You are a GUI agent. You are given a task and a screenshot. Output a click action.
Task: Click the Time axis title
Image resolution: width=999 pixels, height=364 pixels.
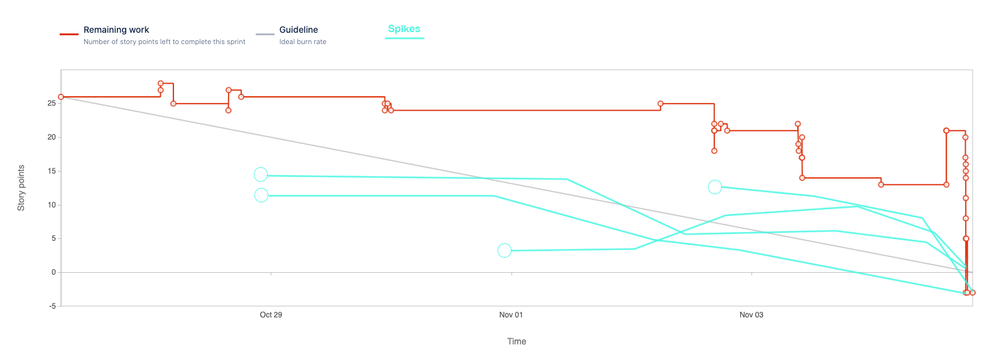(517, 342)
